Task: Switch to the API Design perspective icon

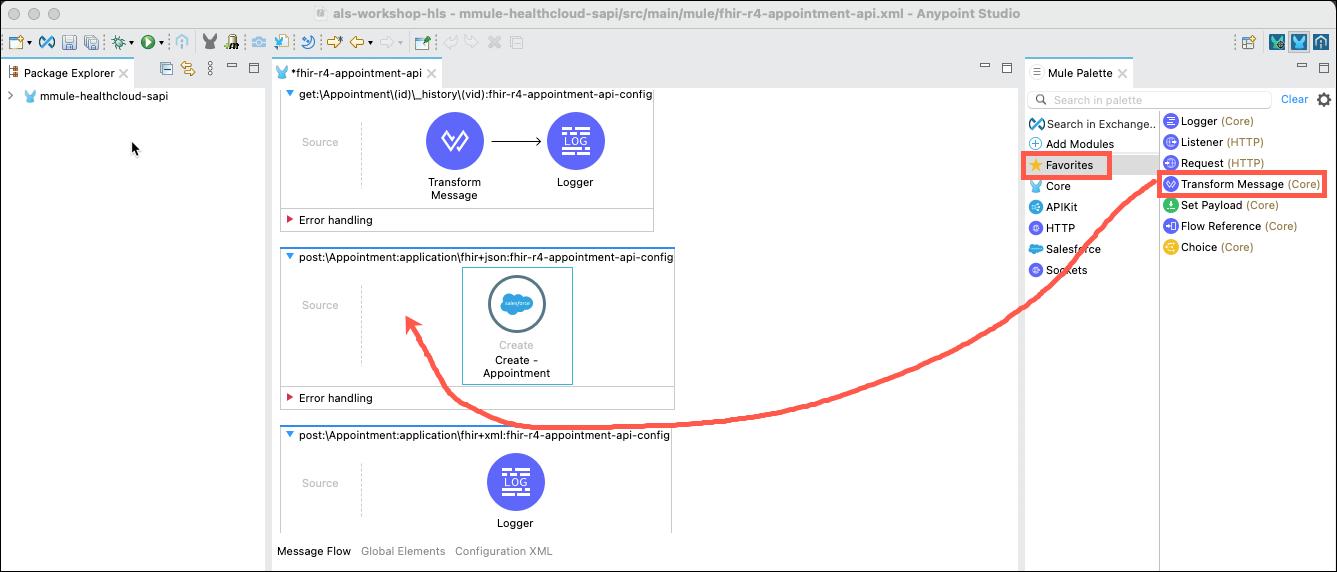Action: (x=1321, y=42)
